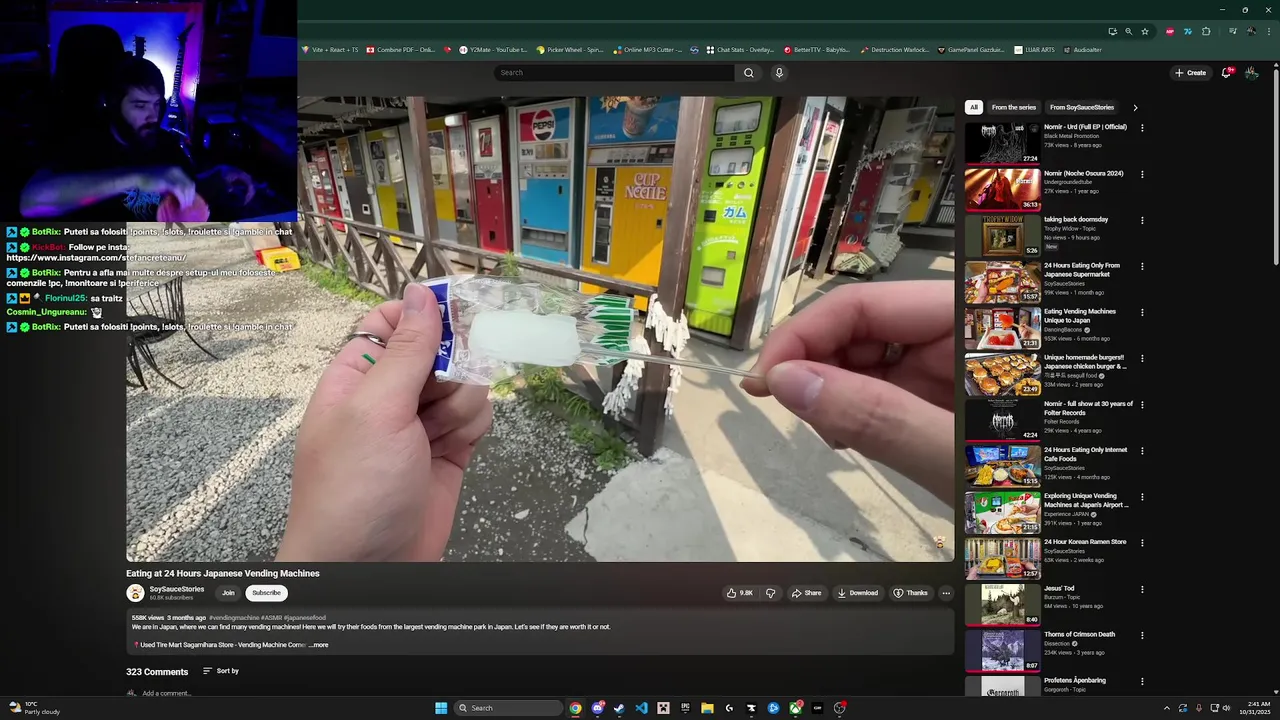Launch Visual Studio Code from taskbar
This screenshot has width=1280, height=720.
641,708
